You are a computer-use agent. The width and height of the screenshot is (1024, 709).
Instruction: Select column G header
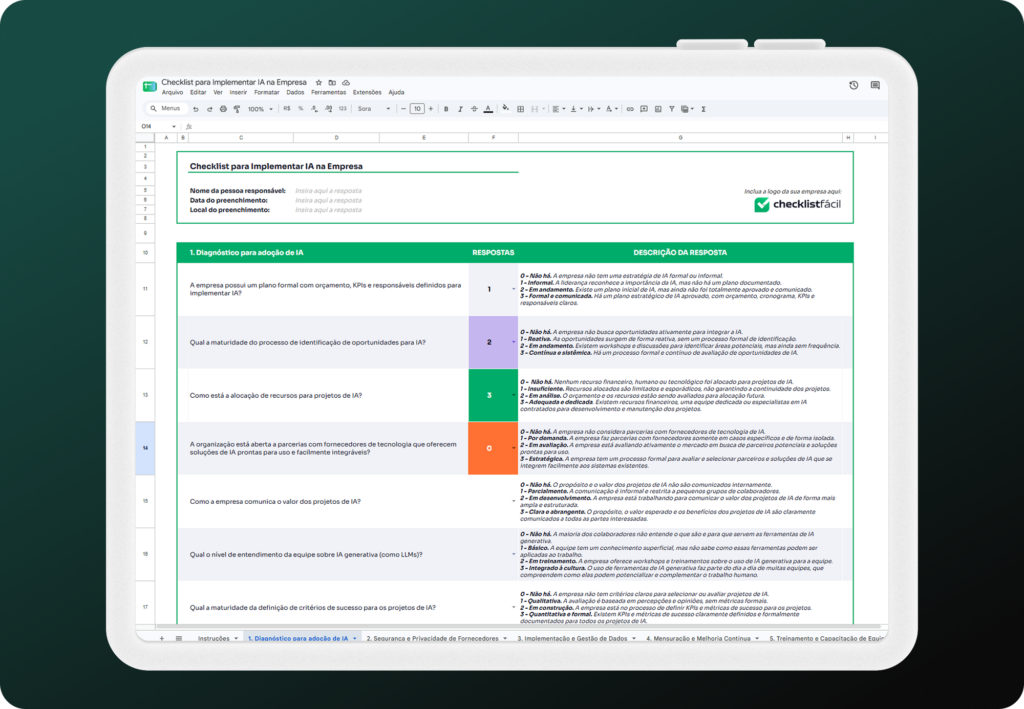(x=680, y=138)
